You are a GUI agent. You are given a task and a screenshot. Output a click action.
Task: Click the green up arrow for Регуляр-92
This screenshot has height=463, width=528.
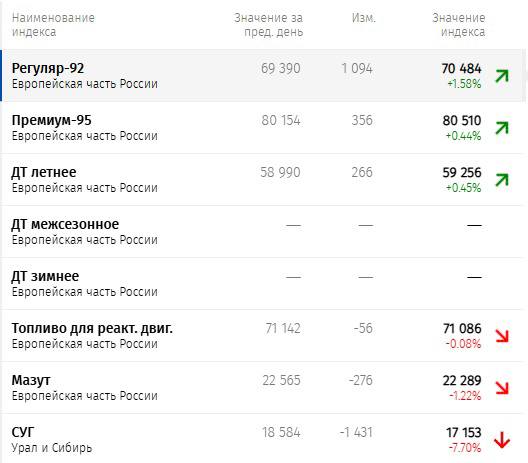502,76
